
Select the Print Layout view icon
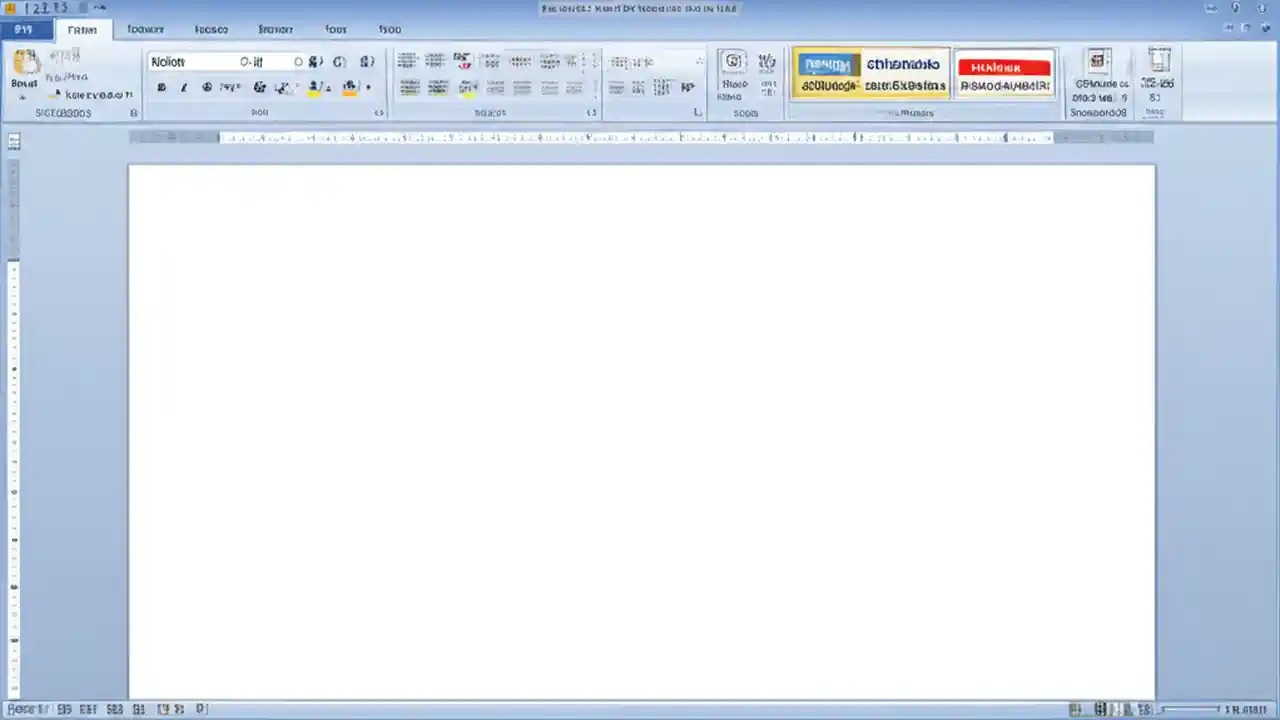click(x=1076, y=709)
